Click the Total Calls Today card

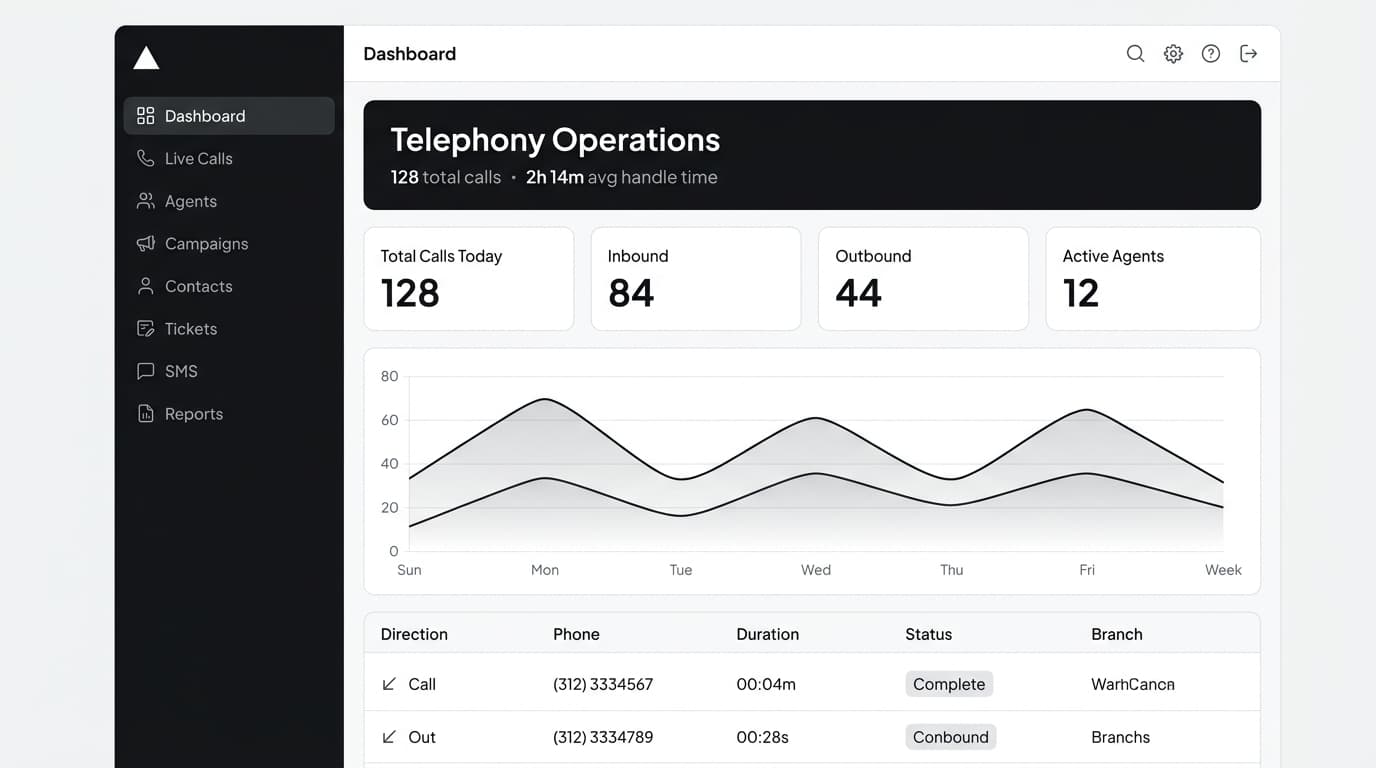469,279
